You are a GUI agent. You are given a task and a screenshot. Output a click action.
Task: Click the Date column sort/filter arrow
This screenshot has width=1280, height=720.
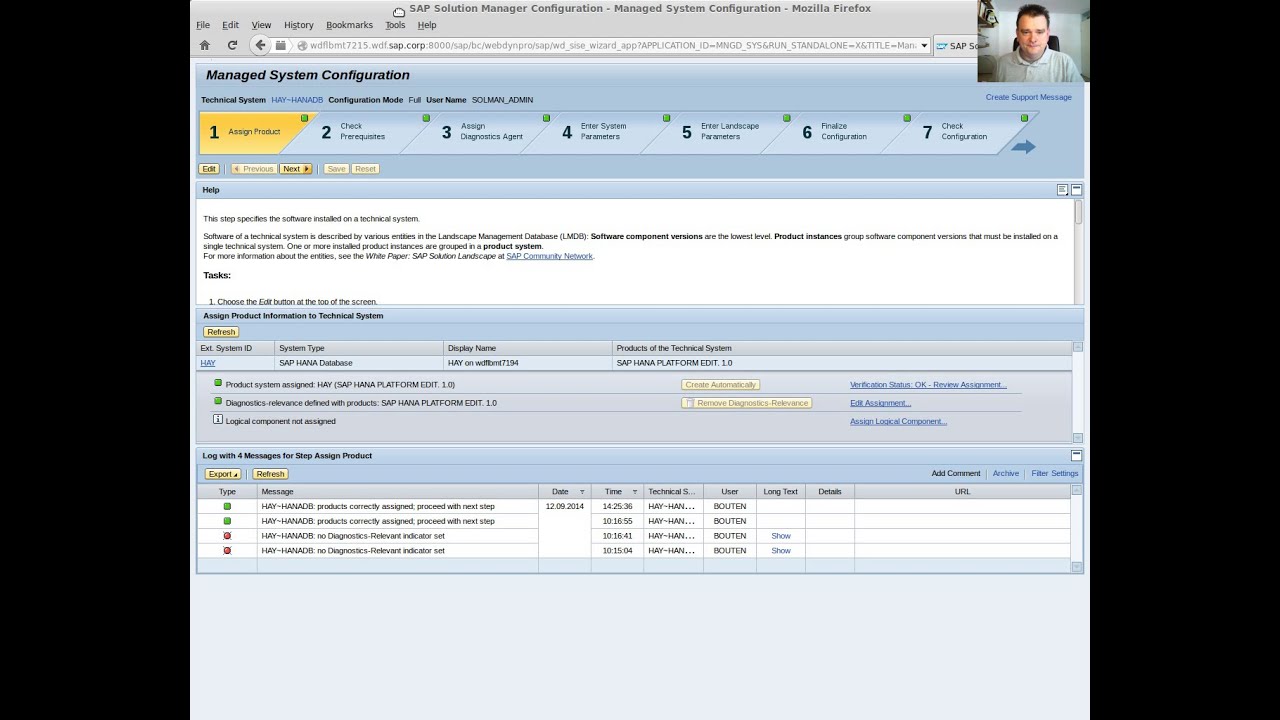(x=582, y=492)
